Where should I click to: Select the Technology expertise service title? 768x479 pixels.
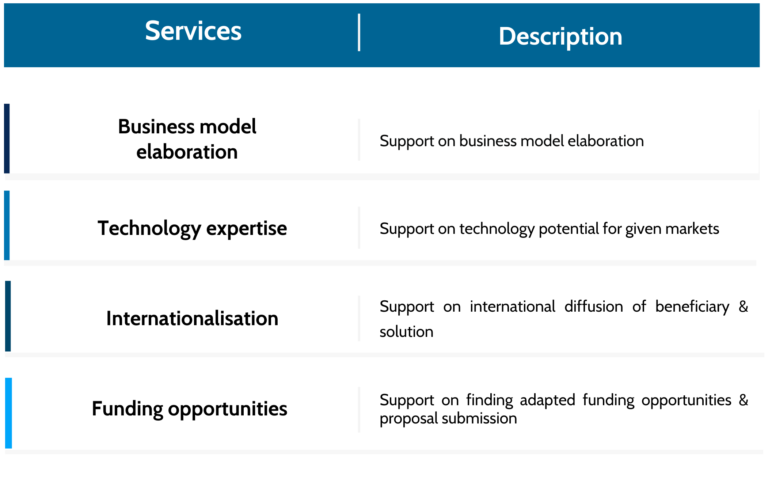click(192, 228)
